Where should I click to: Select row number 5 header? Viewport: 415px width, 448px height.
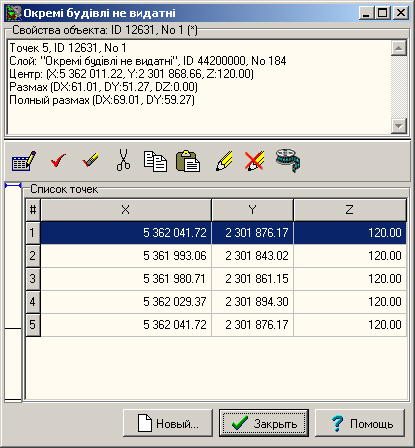coord(33,325)
